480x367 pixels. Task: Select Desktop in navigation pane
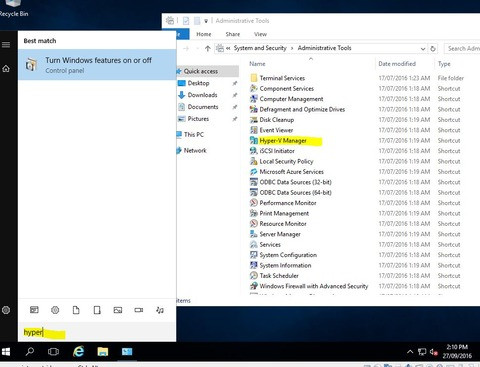(198, 83)
